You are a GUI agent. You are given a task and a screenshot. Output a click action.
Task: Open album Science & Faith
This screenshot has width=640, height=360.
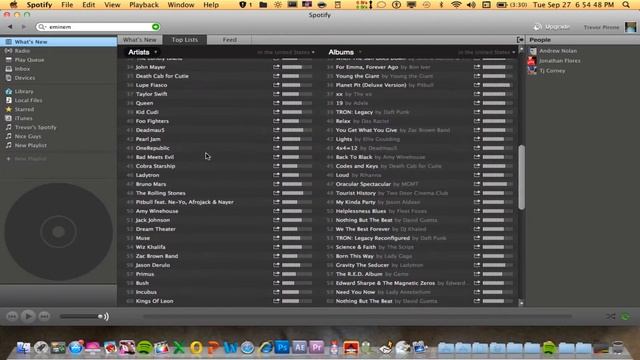point(356,247)
